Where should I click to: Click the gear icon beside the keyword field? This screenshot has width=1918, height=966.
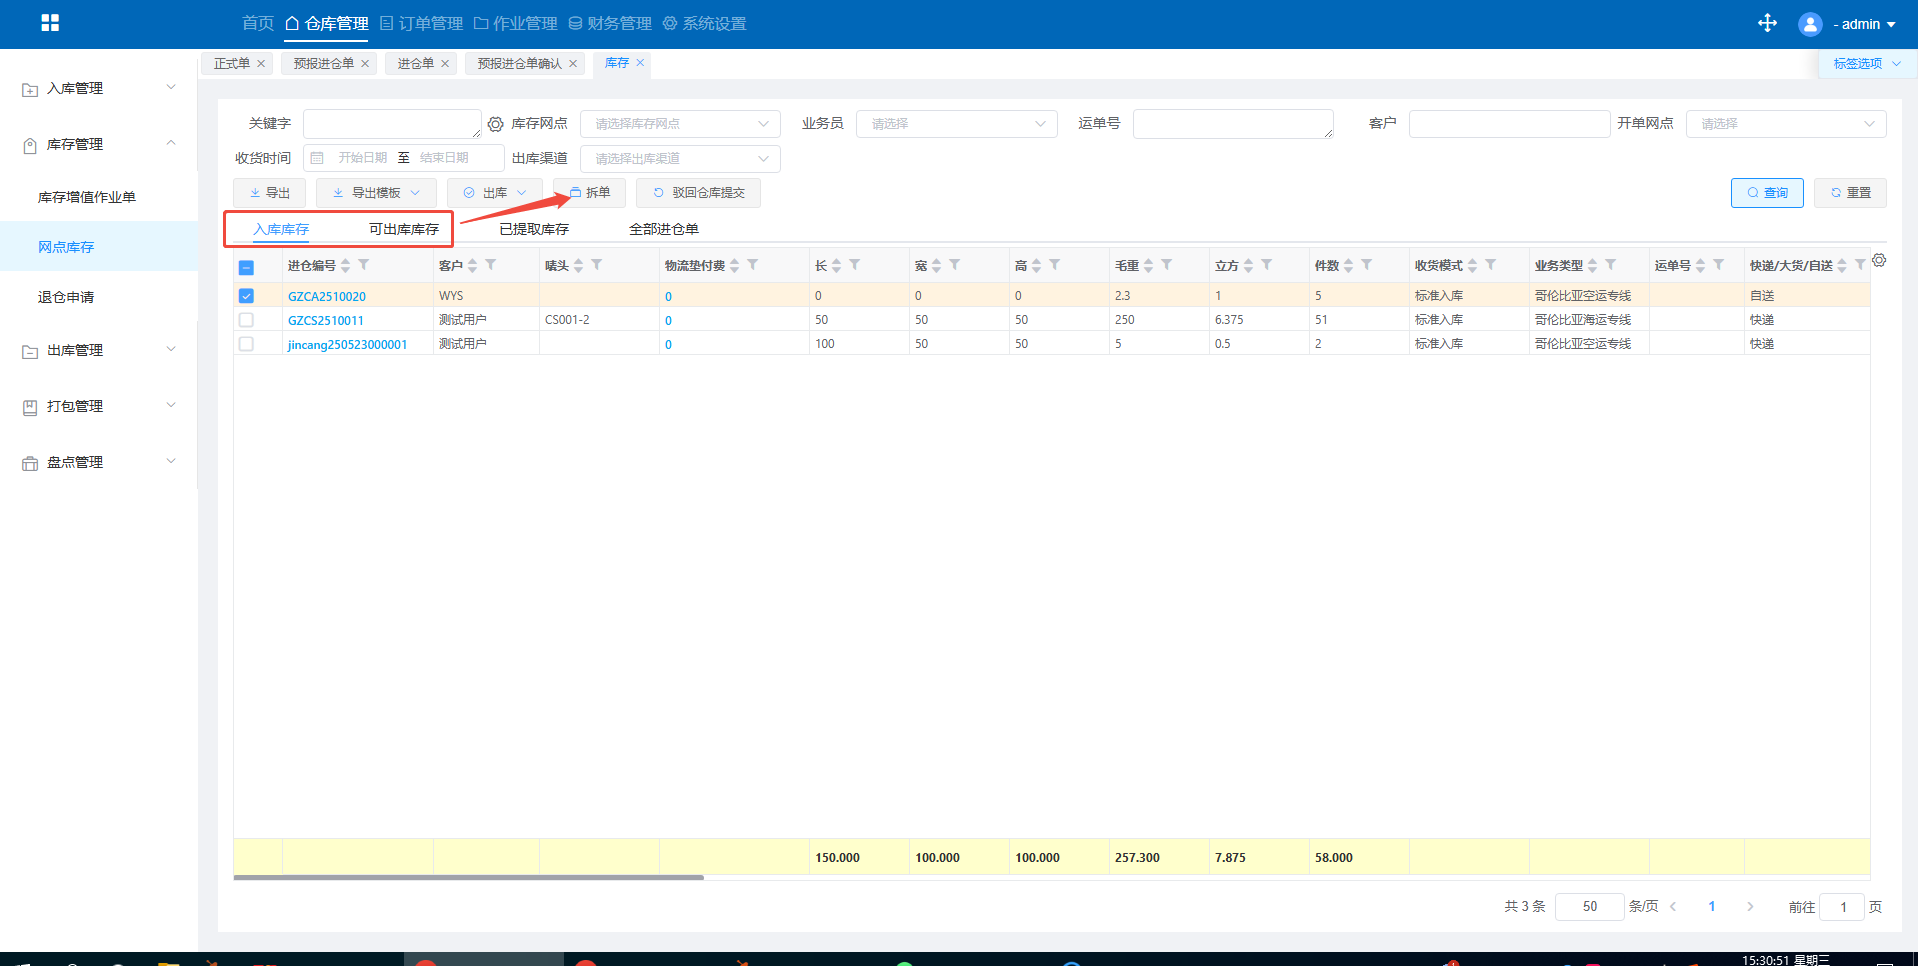point(495,124)
